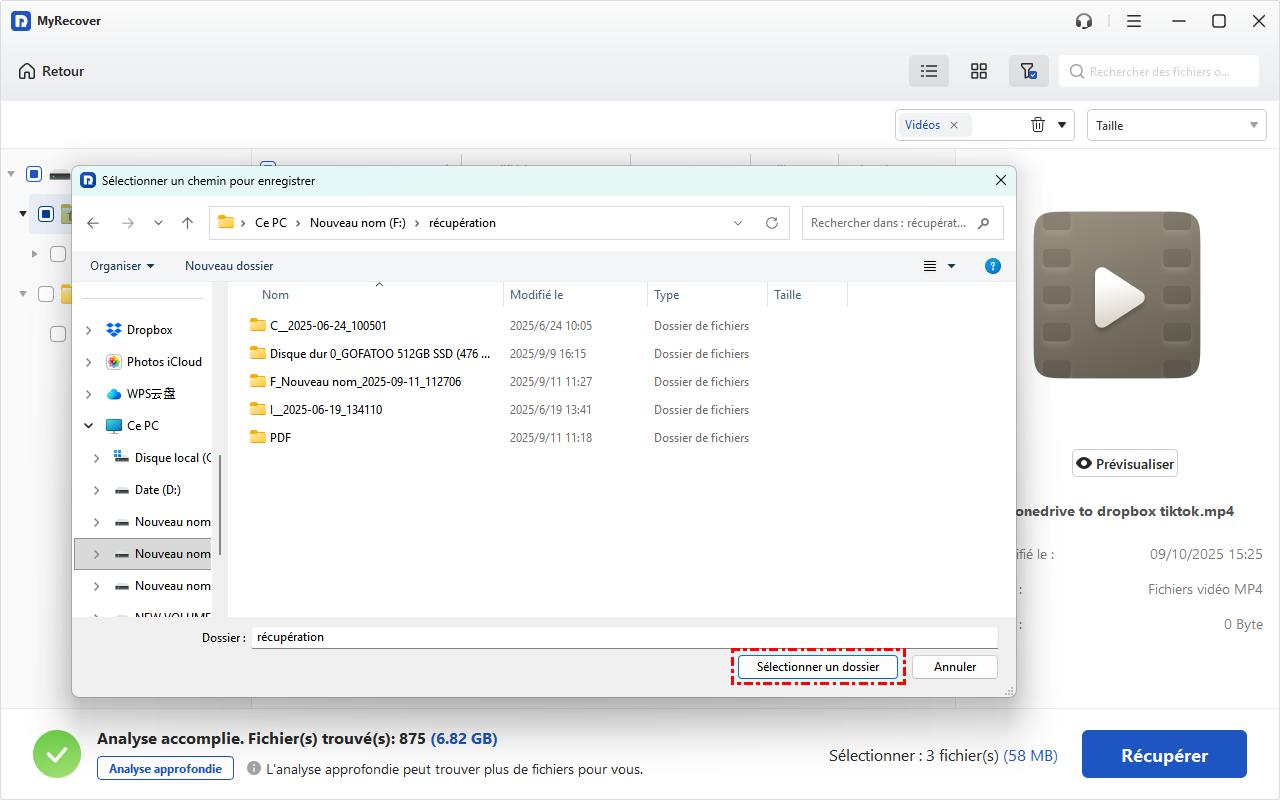Click the Sélectionner un dossier button

coord(818,667)
